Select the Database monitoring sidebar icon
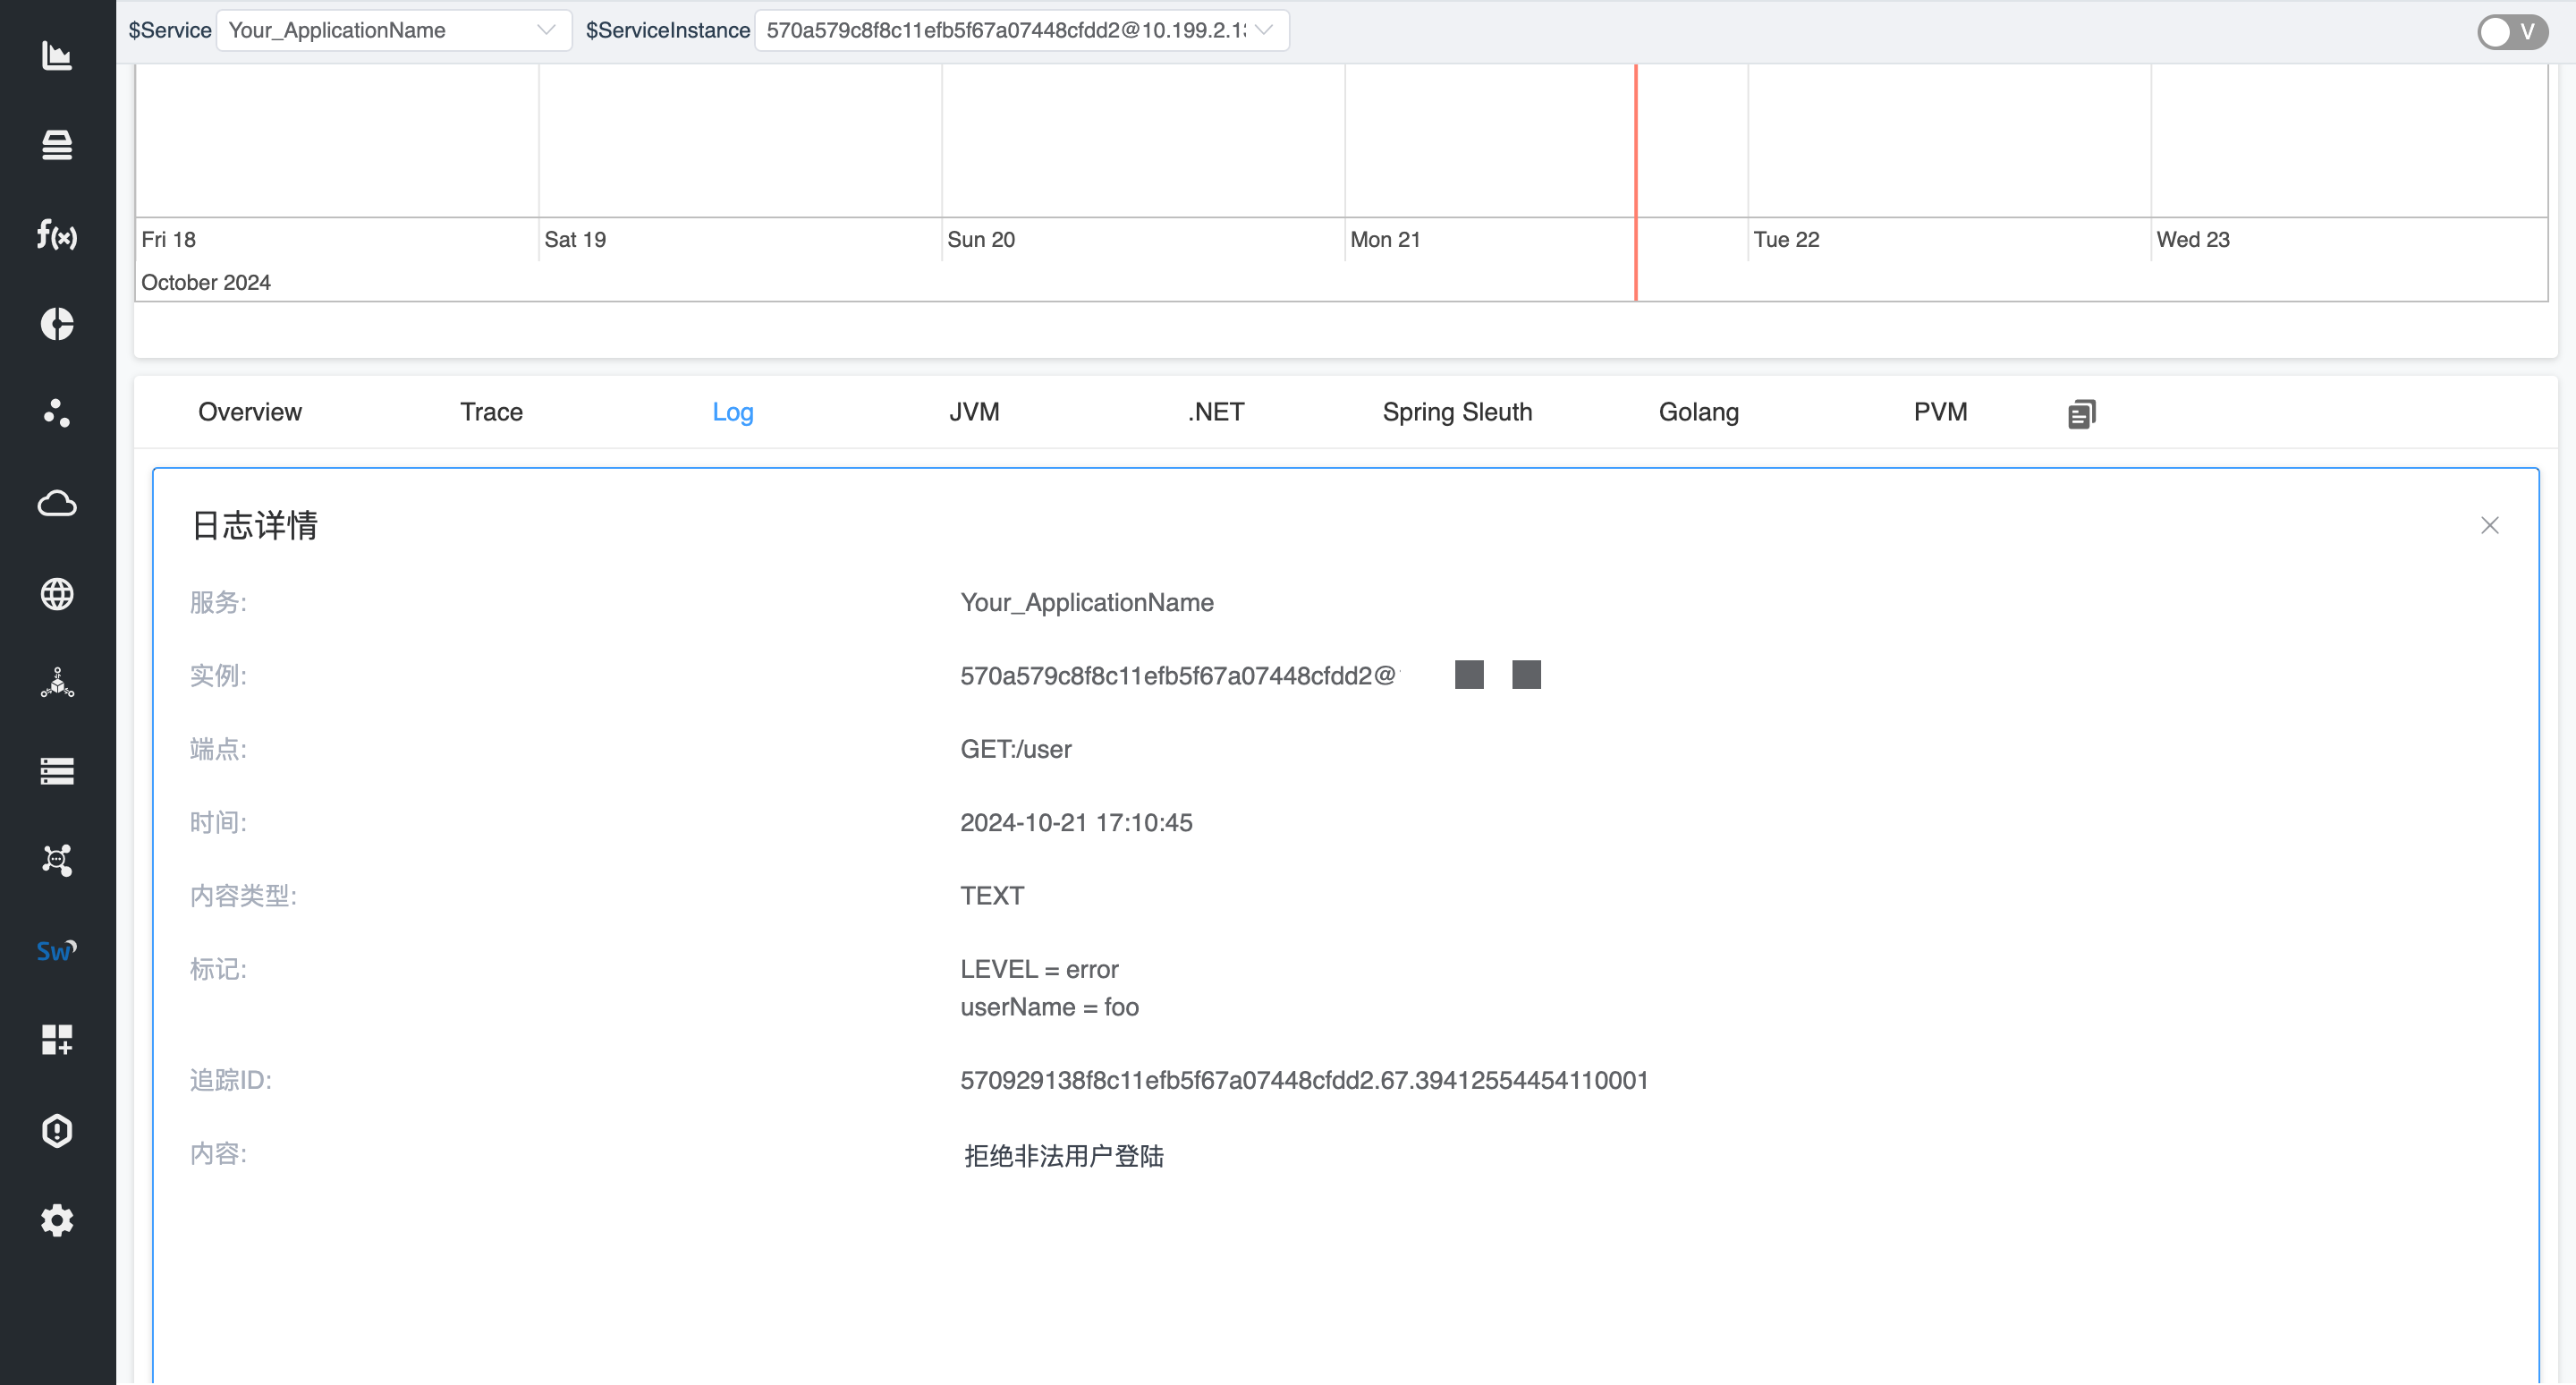Viewport: 2576px width, 1385px height. click(57, 145)
